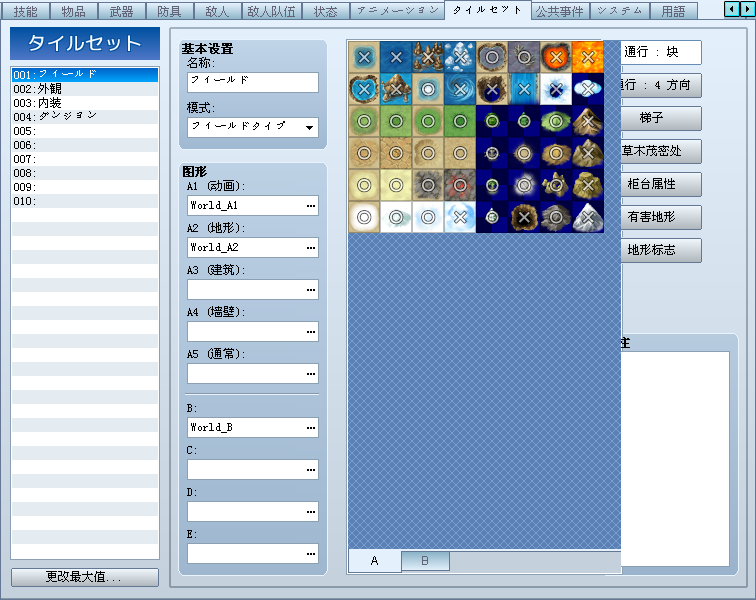The image size is (756, 600).
Task: Select tileset 003:内装 in the list
Action: [85, 103]
